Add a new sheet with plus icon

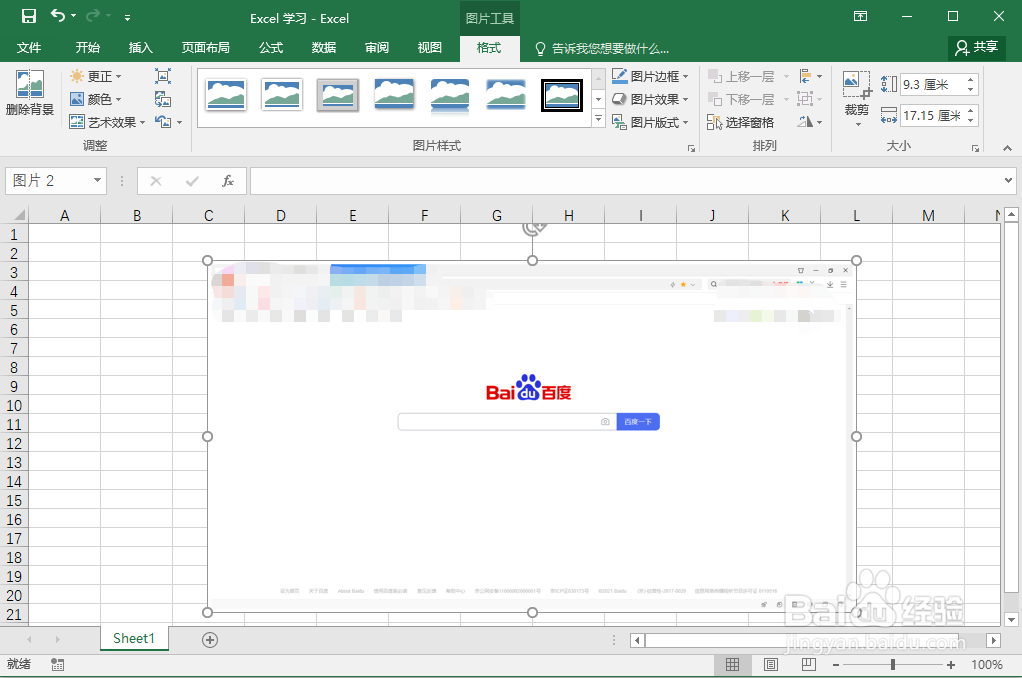(x=209, y=640)
